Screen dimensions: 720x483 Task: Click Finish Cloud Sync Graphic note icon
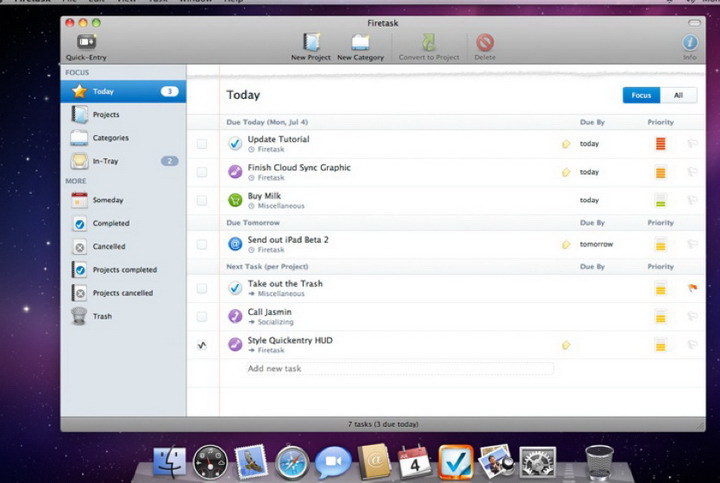566,173
